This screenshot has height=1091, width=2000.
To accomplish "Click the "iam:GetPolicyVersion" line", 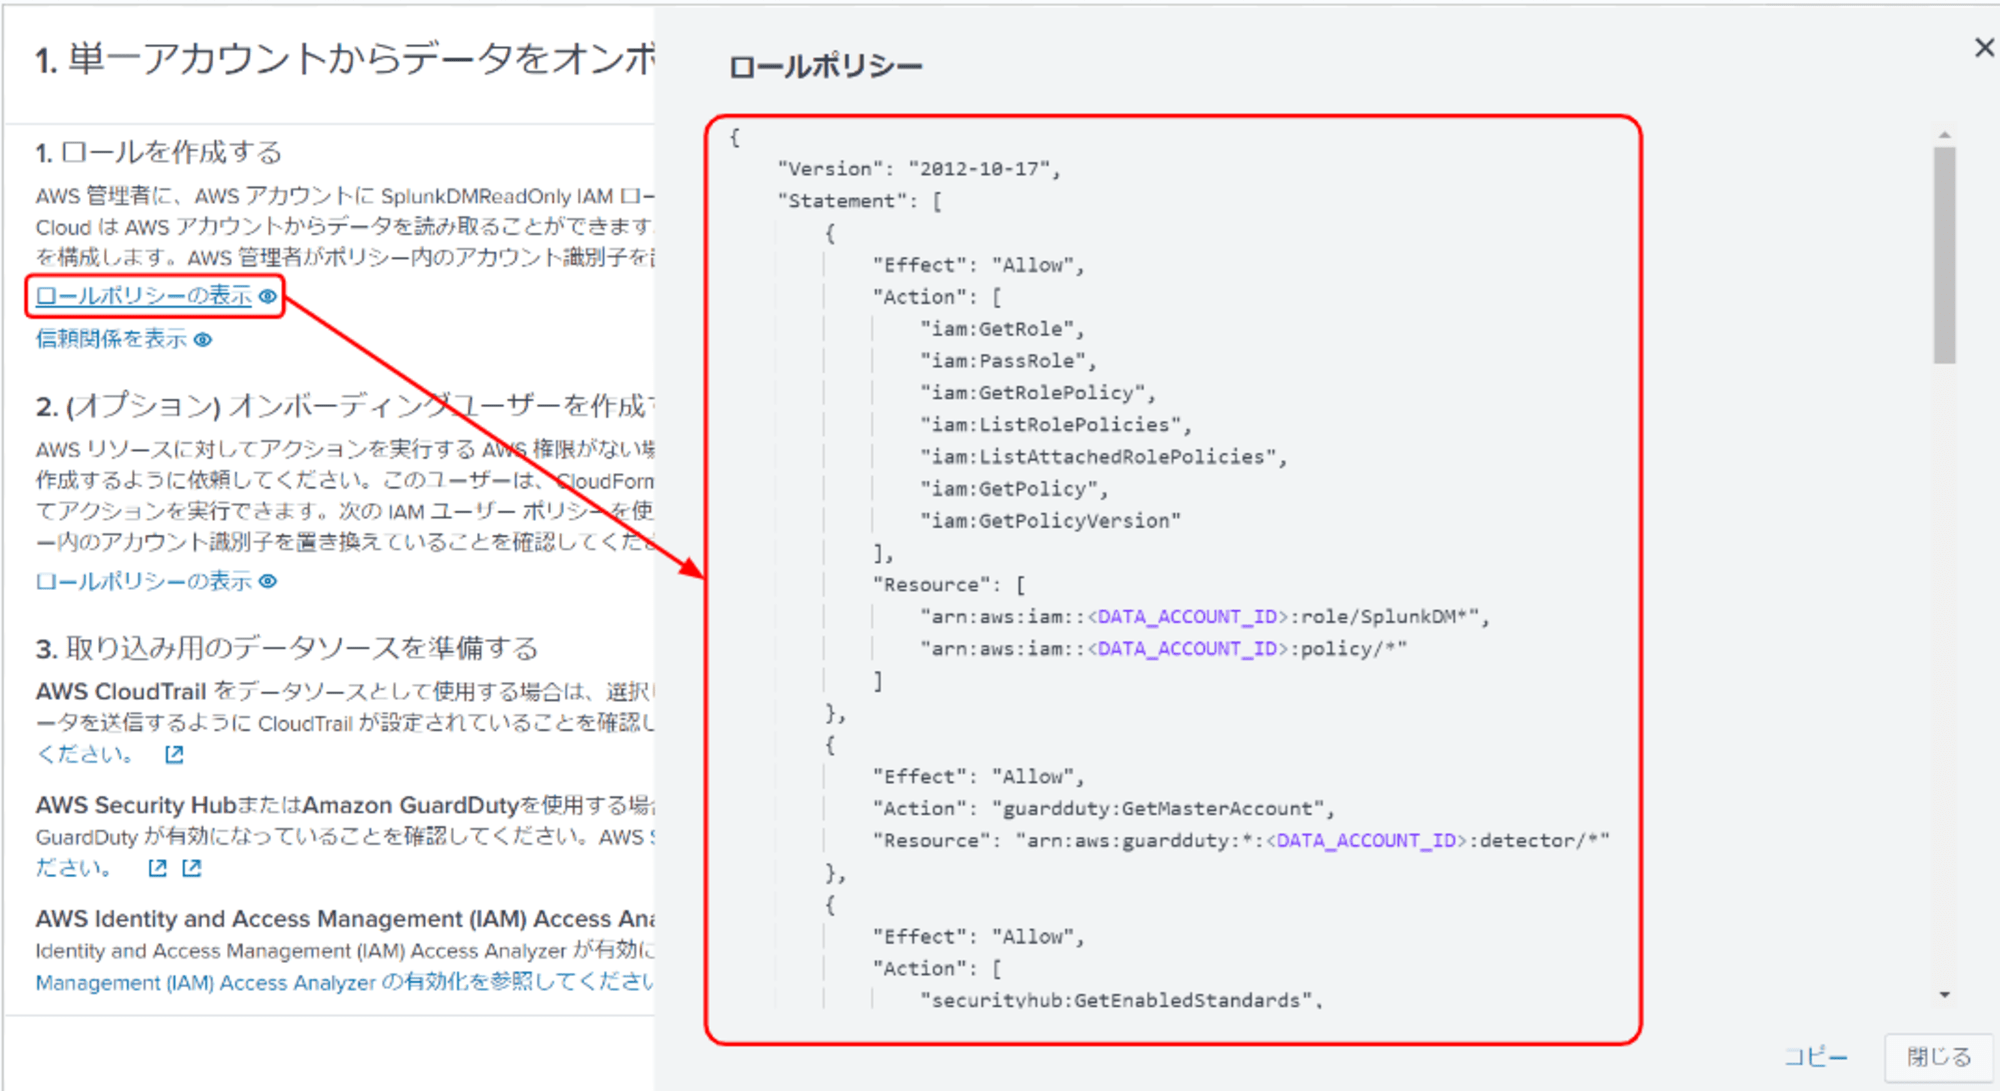I will point(1050,521).
